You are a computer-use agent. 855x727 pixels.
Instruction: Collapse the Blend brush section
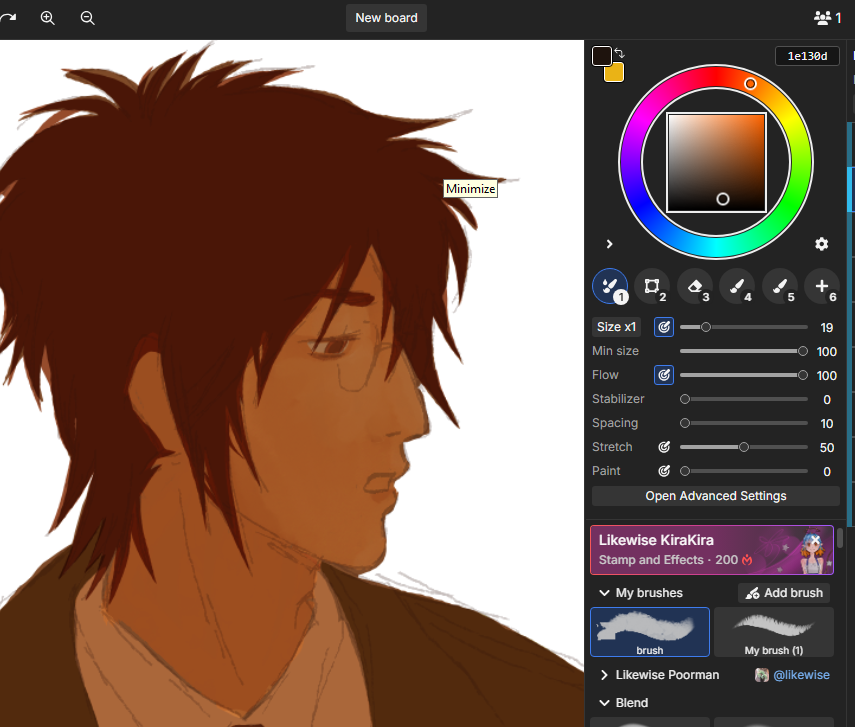604,703
